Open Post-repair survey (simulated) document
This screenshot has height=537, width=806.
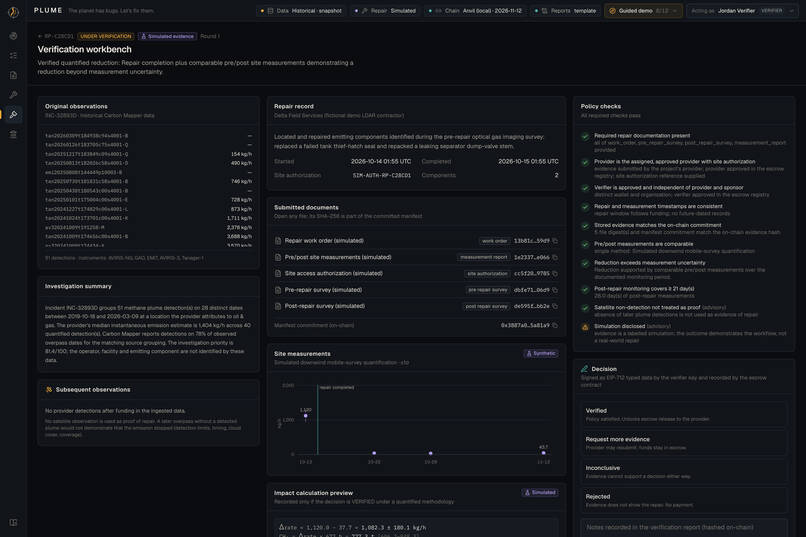click(x=325, y=306)
